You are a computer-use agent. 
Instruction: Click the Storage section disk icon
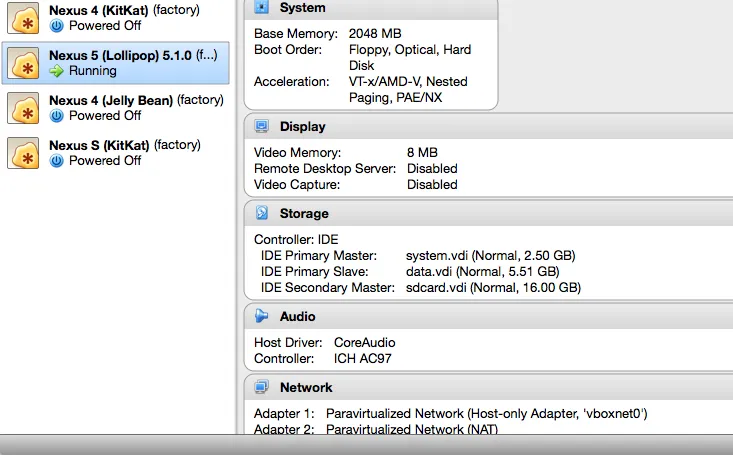pyautogui.click(x=262, y=213)
